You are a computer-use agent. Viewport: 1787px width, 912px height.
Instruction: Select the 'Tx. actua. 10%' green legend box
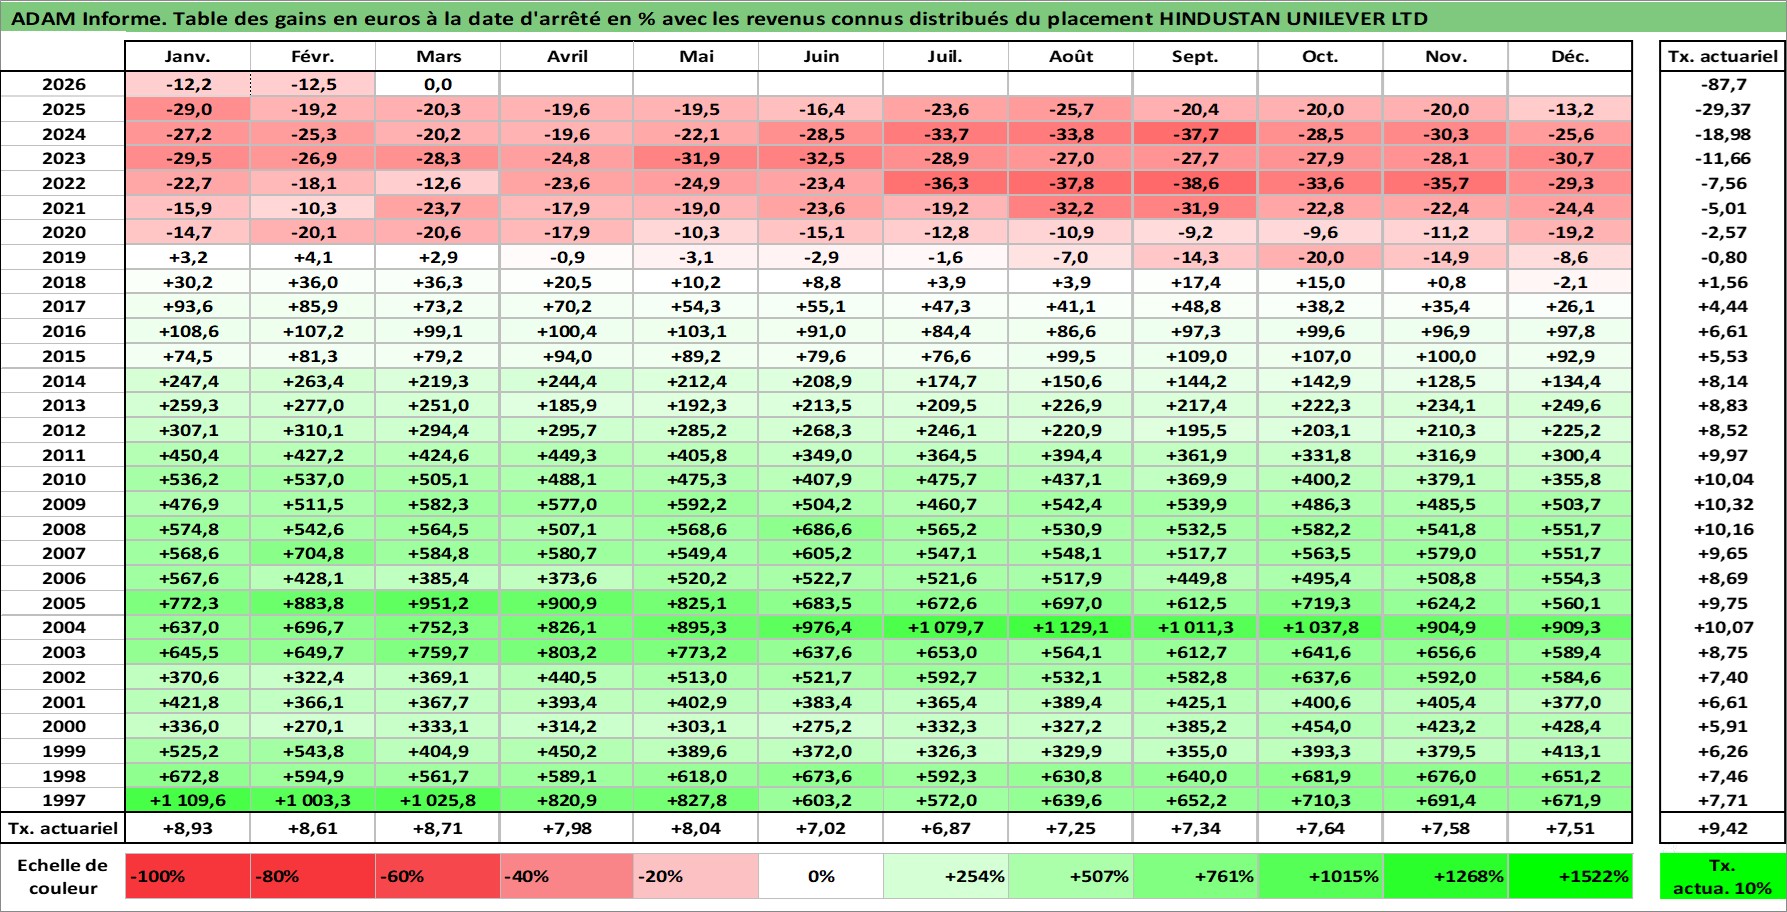coord(1722,876)
